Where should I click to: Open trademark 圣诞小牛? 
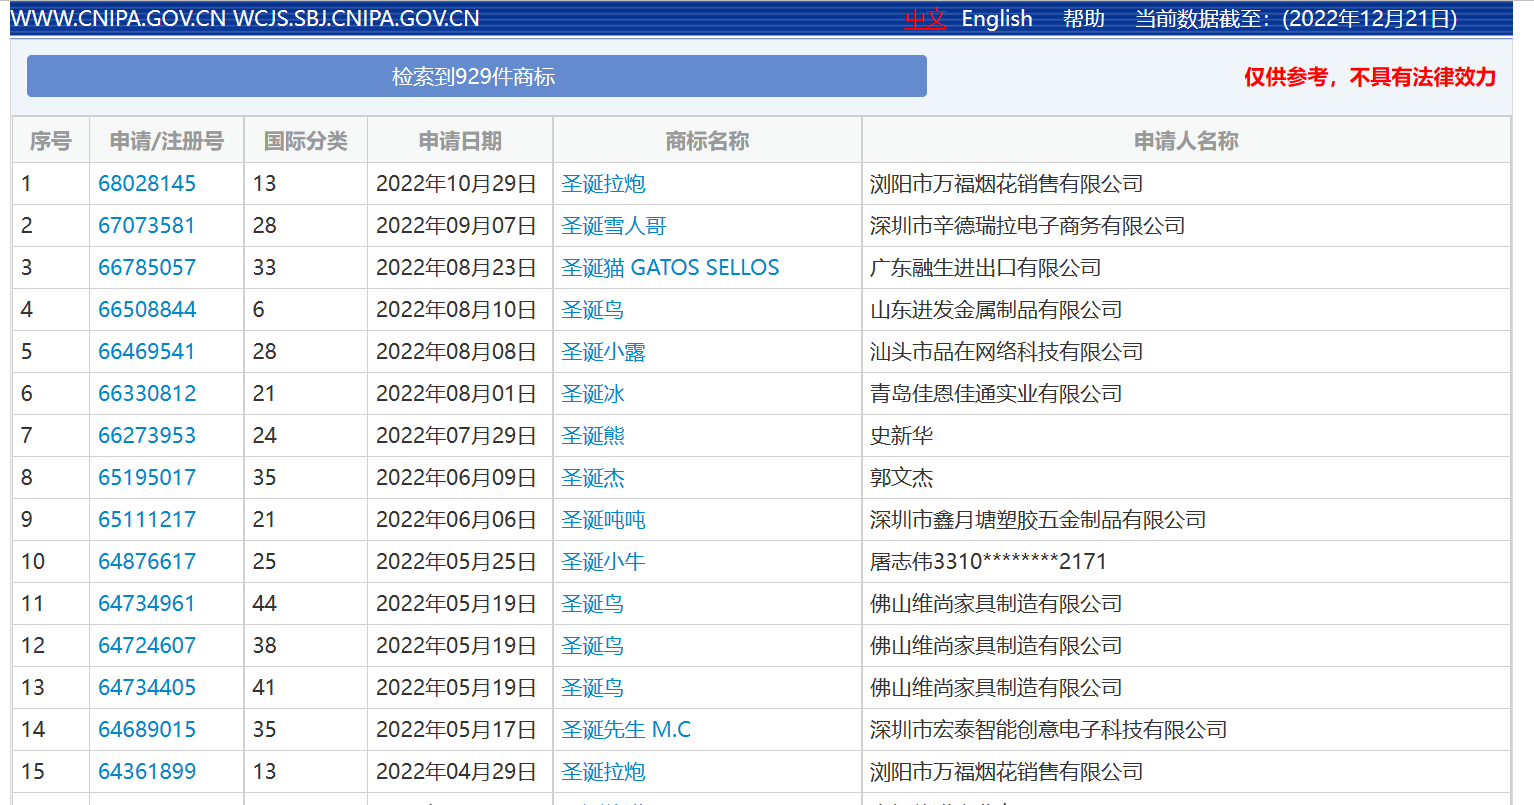pos(603,562)
